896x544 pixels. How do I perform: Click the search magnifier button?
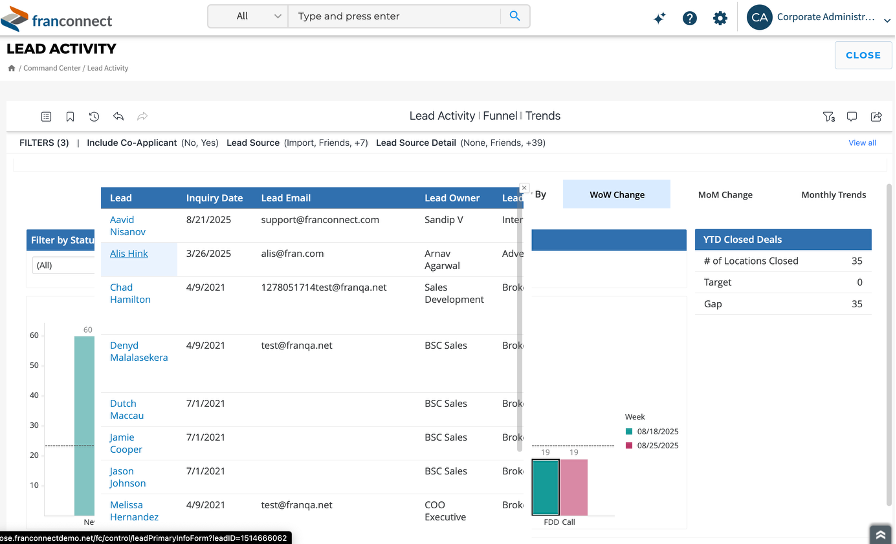click(515, 16)
